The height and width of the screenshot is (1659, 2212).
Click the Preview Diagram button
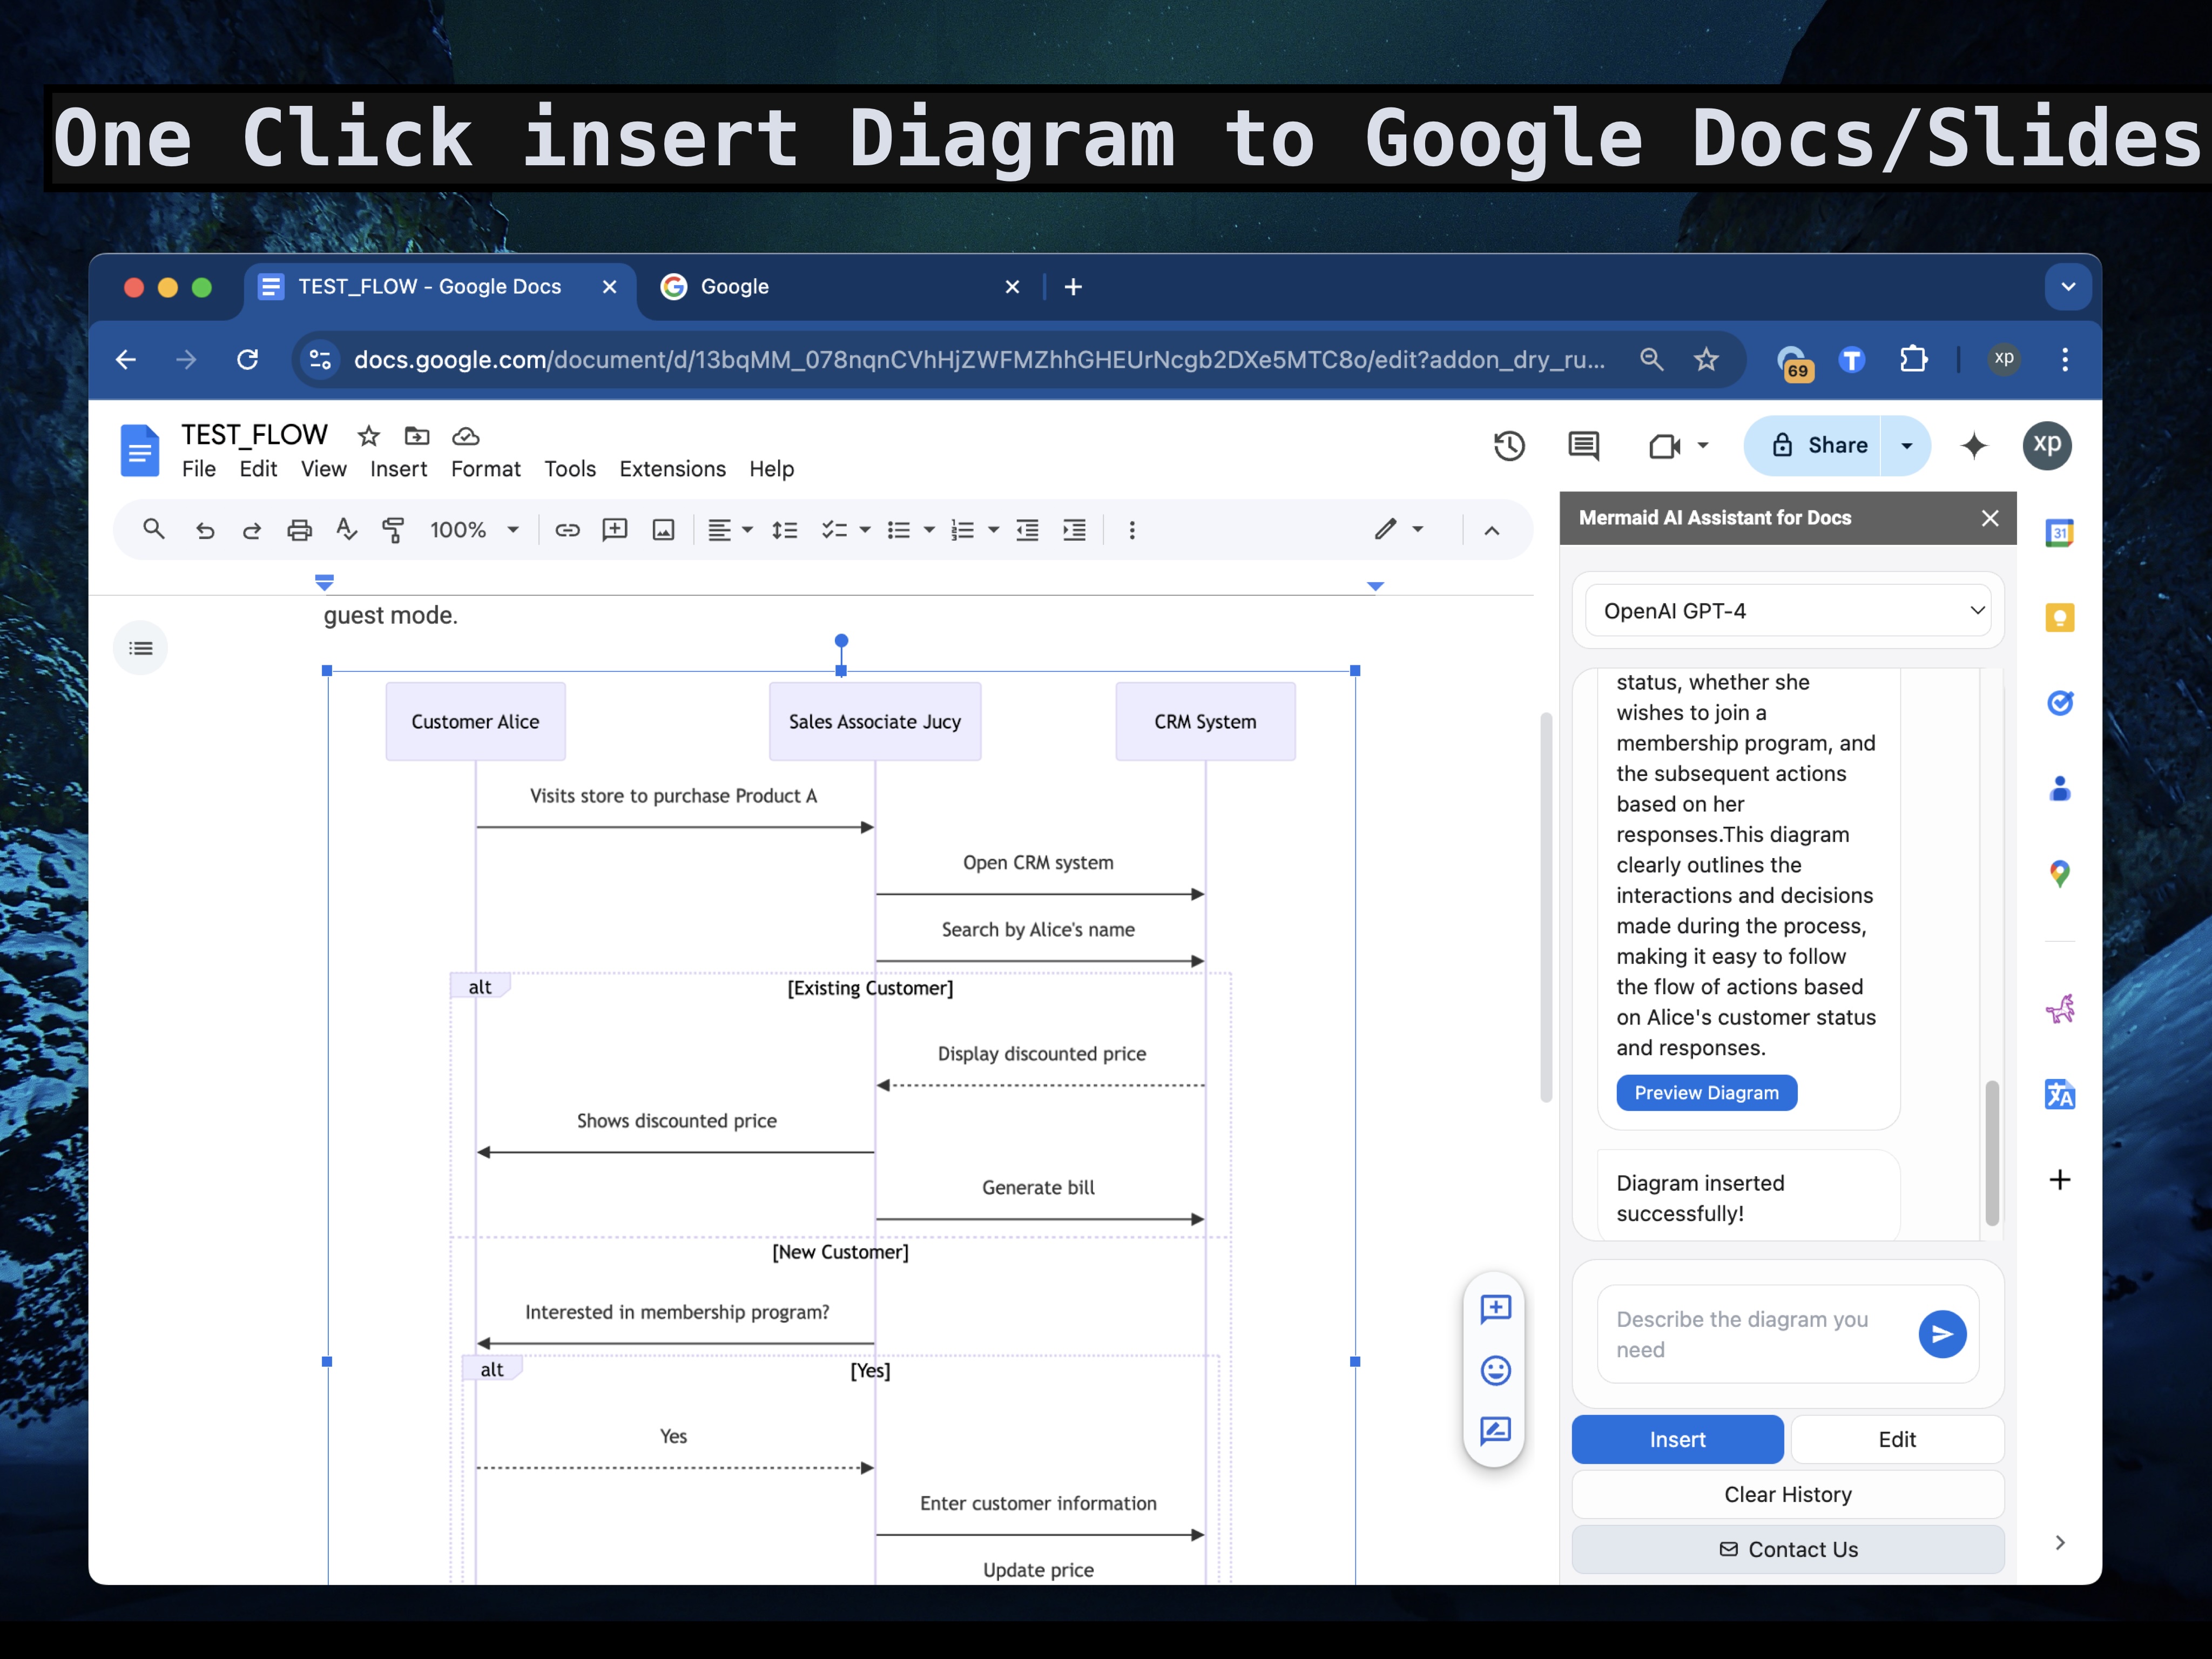click(1706, 1093)
